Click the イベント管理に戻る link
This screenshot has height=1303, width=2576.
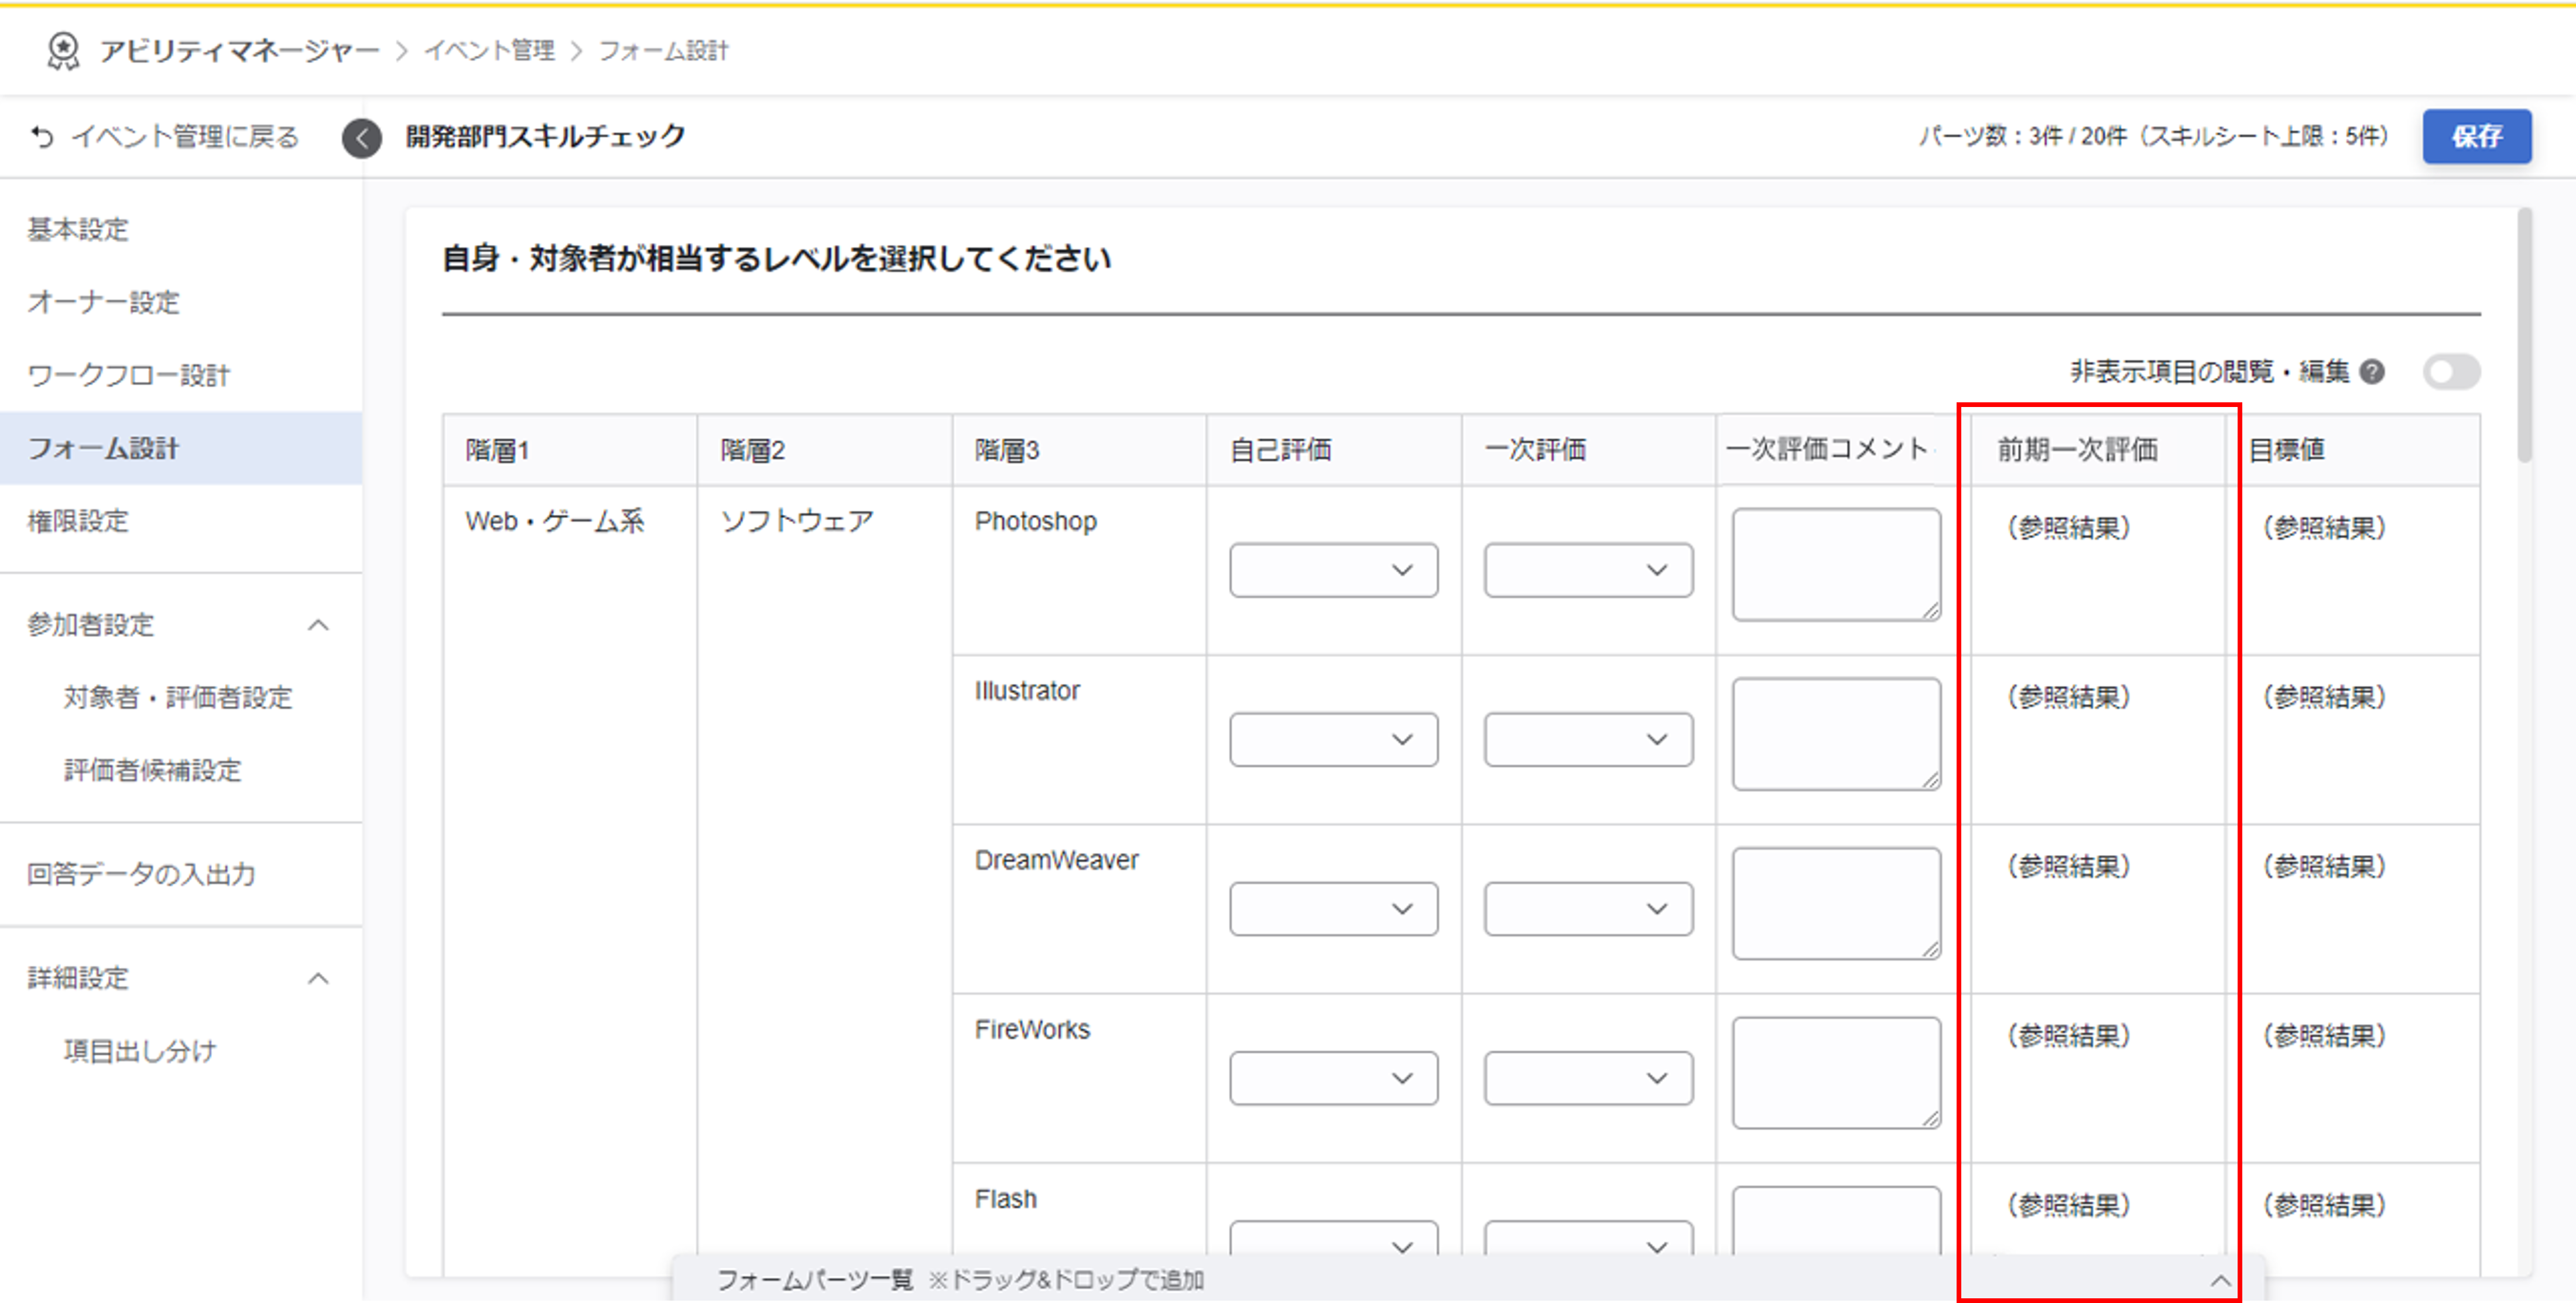(x=183, y=136)
